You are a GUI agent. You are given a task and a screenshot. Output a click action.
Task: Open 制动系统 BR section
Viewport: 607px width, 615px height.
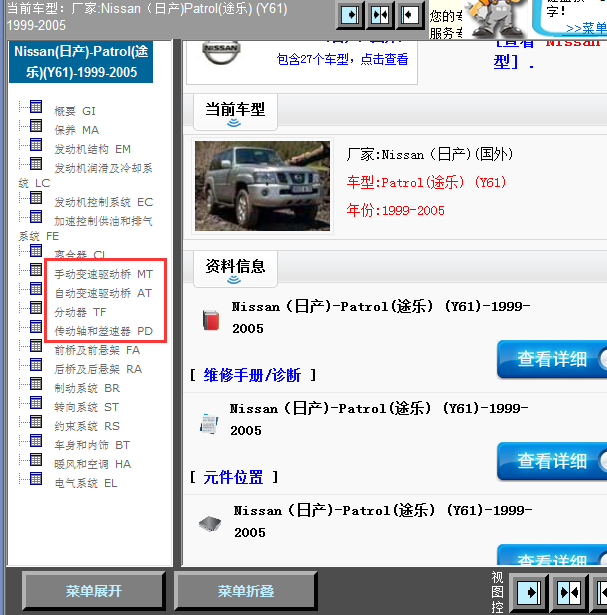coord(87,388)
